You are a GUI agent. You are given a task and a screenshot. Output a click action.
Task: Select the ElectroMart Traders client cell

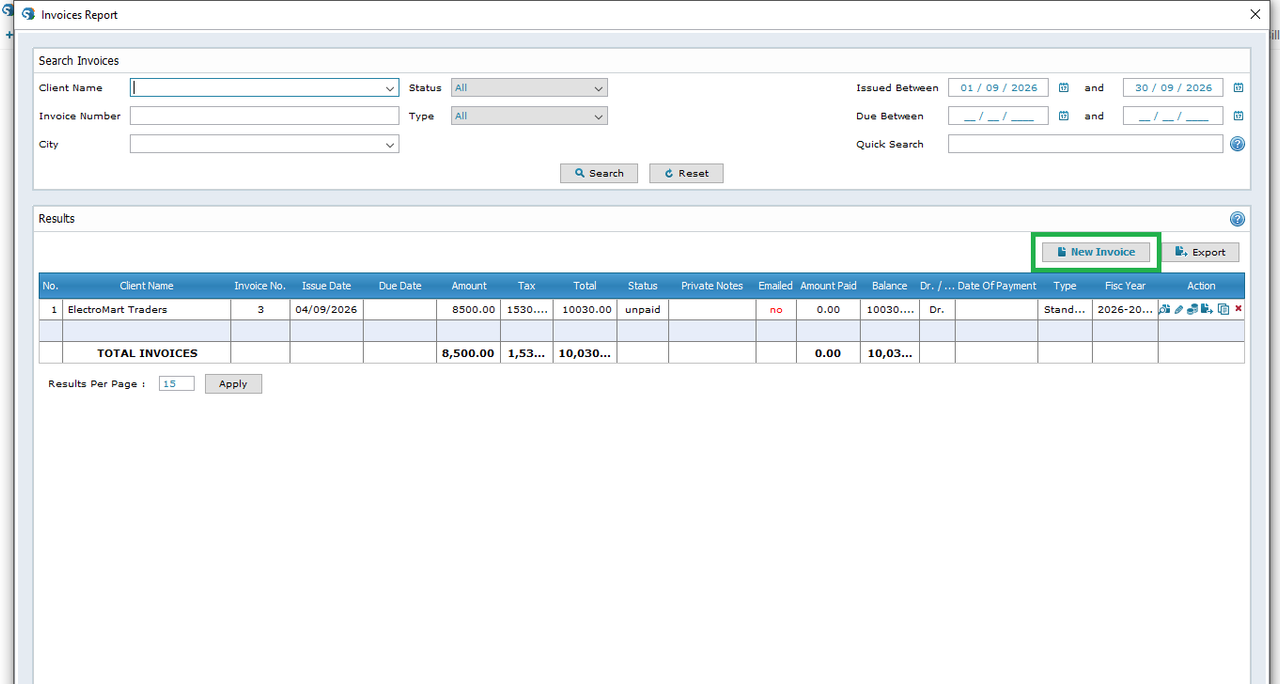pos(147,310)
